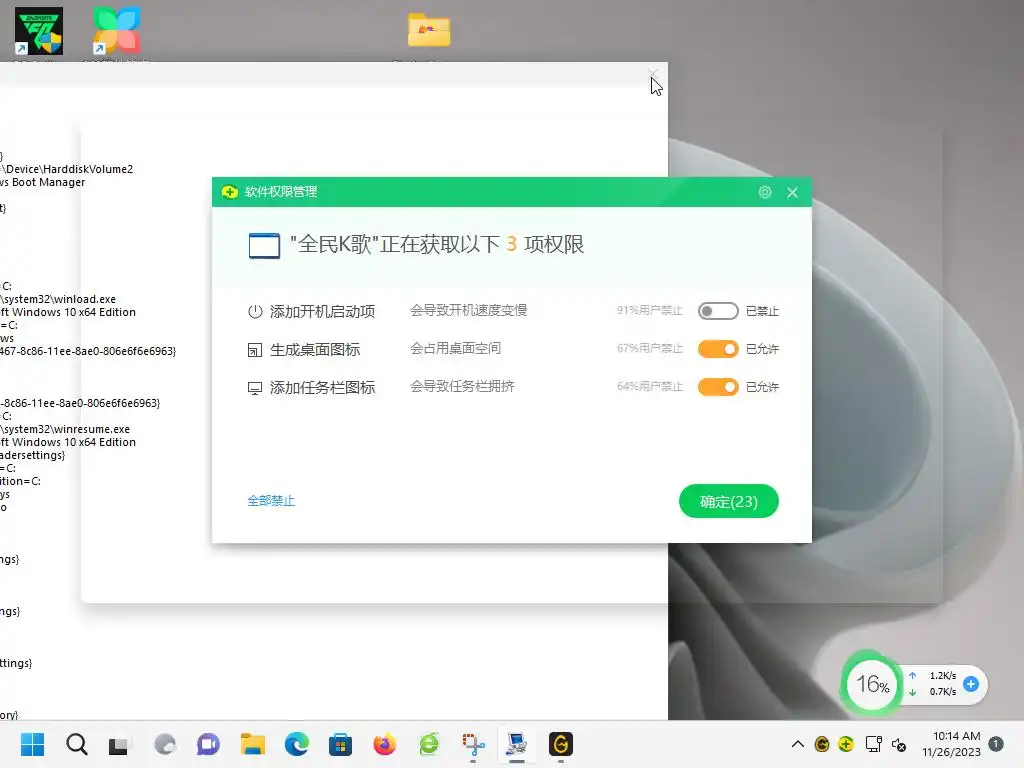Toggle the 添加任务栏图标 permission switch
The height and width of the screenshot is (768, 1024).
(718, 387)
